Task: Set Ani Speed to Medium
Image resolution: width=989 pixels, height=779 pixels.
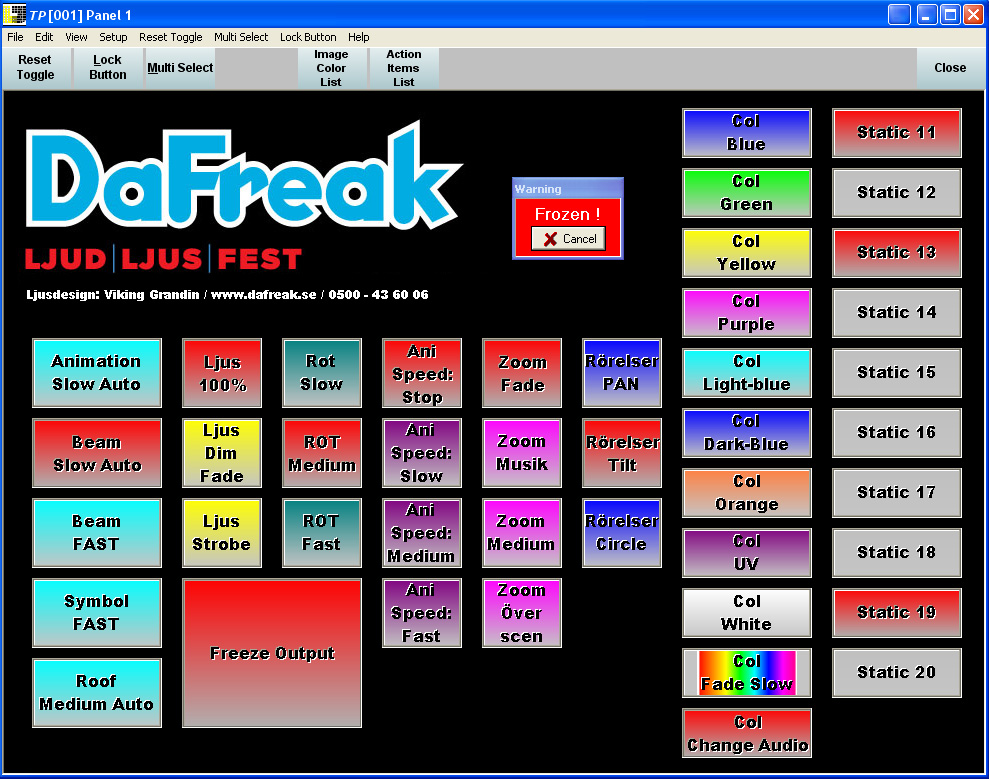Action: coord(422,533)
